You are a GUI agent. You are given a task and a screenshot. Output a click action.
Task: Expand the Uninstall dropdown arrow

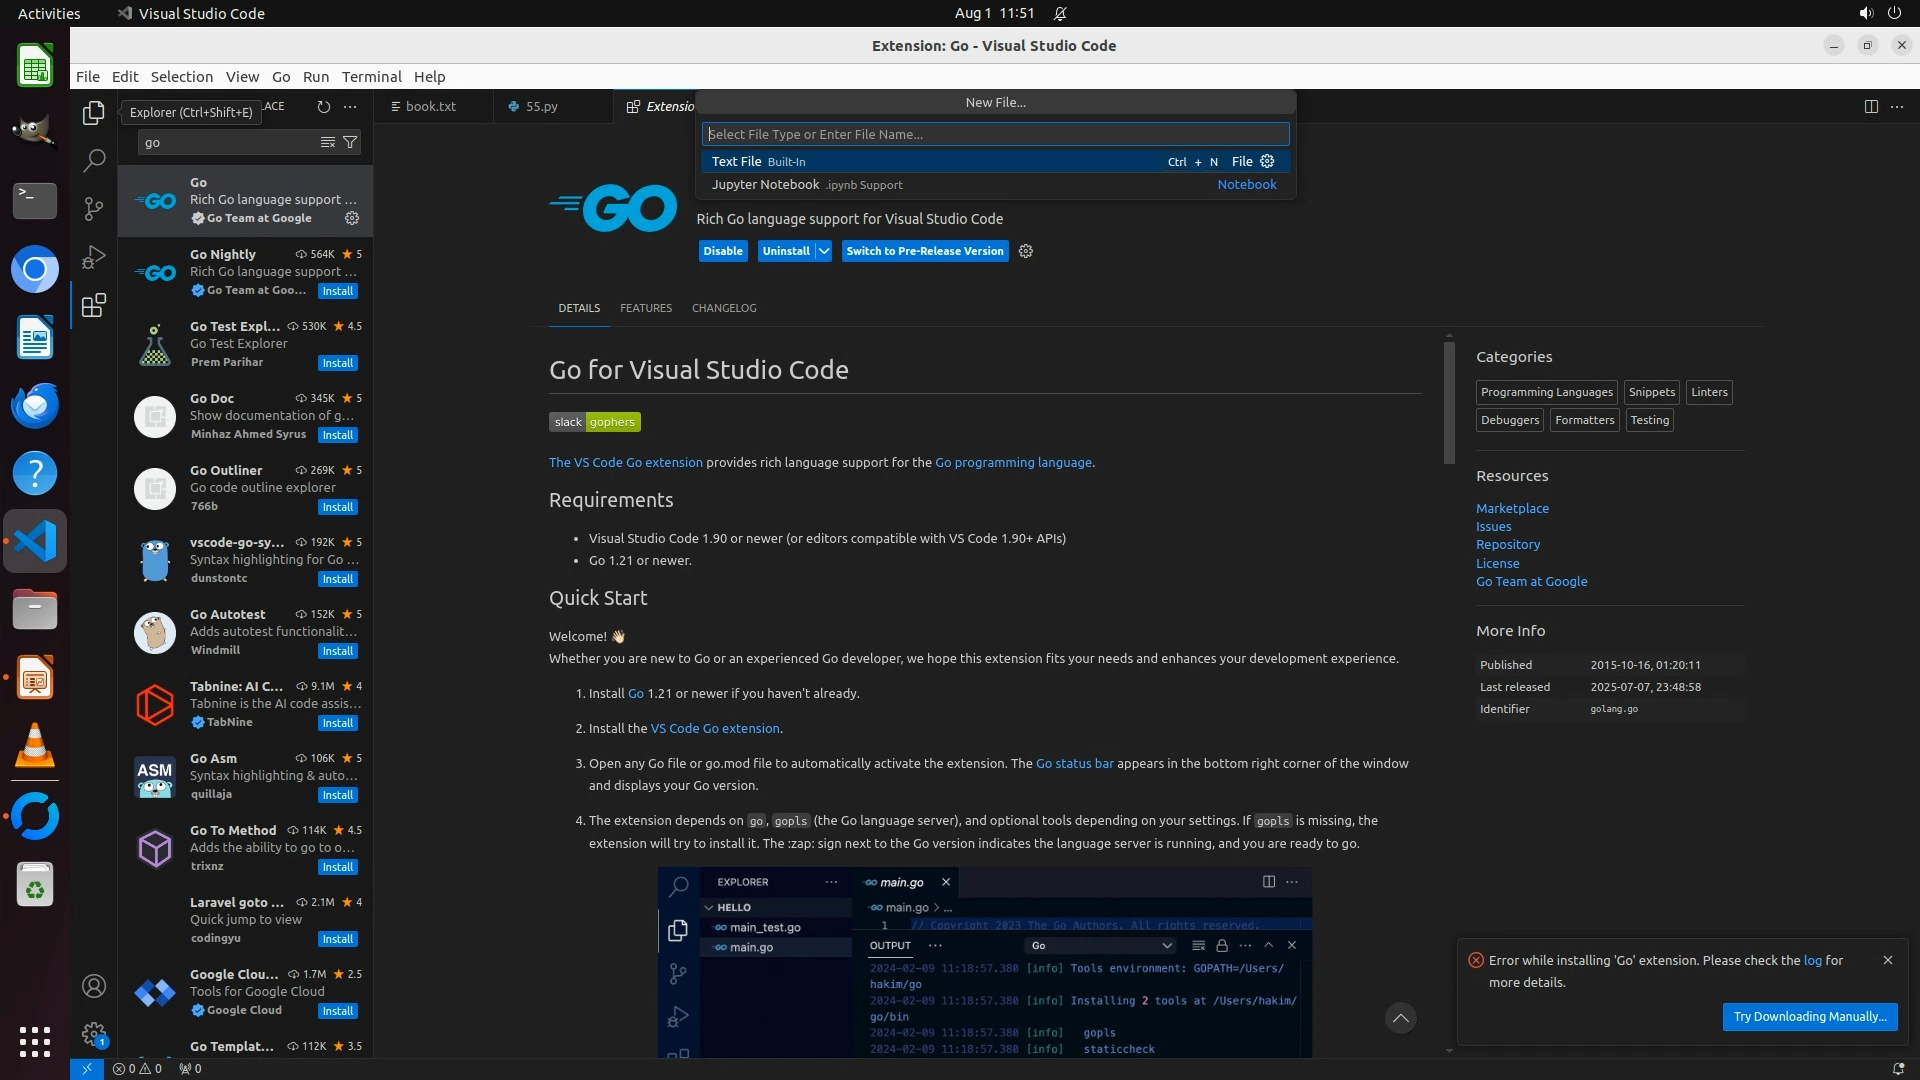point(824,251)
